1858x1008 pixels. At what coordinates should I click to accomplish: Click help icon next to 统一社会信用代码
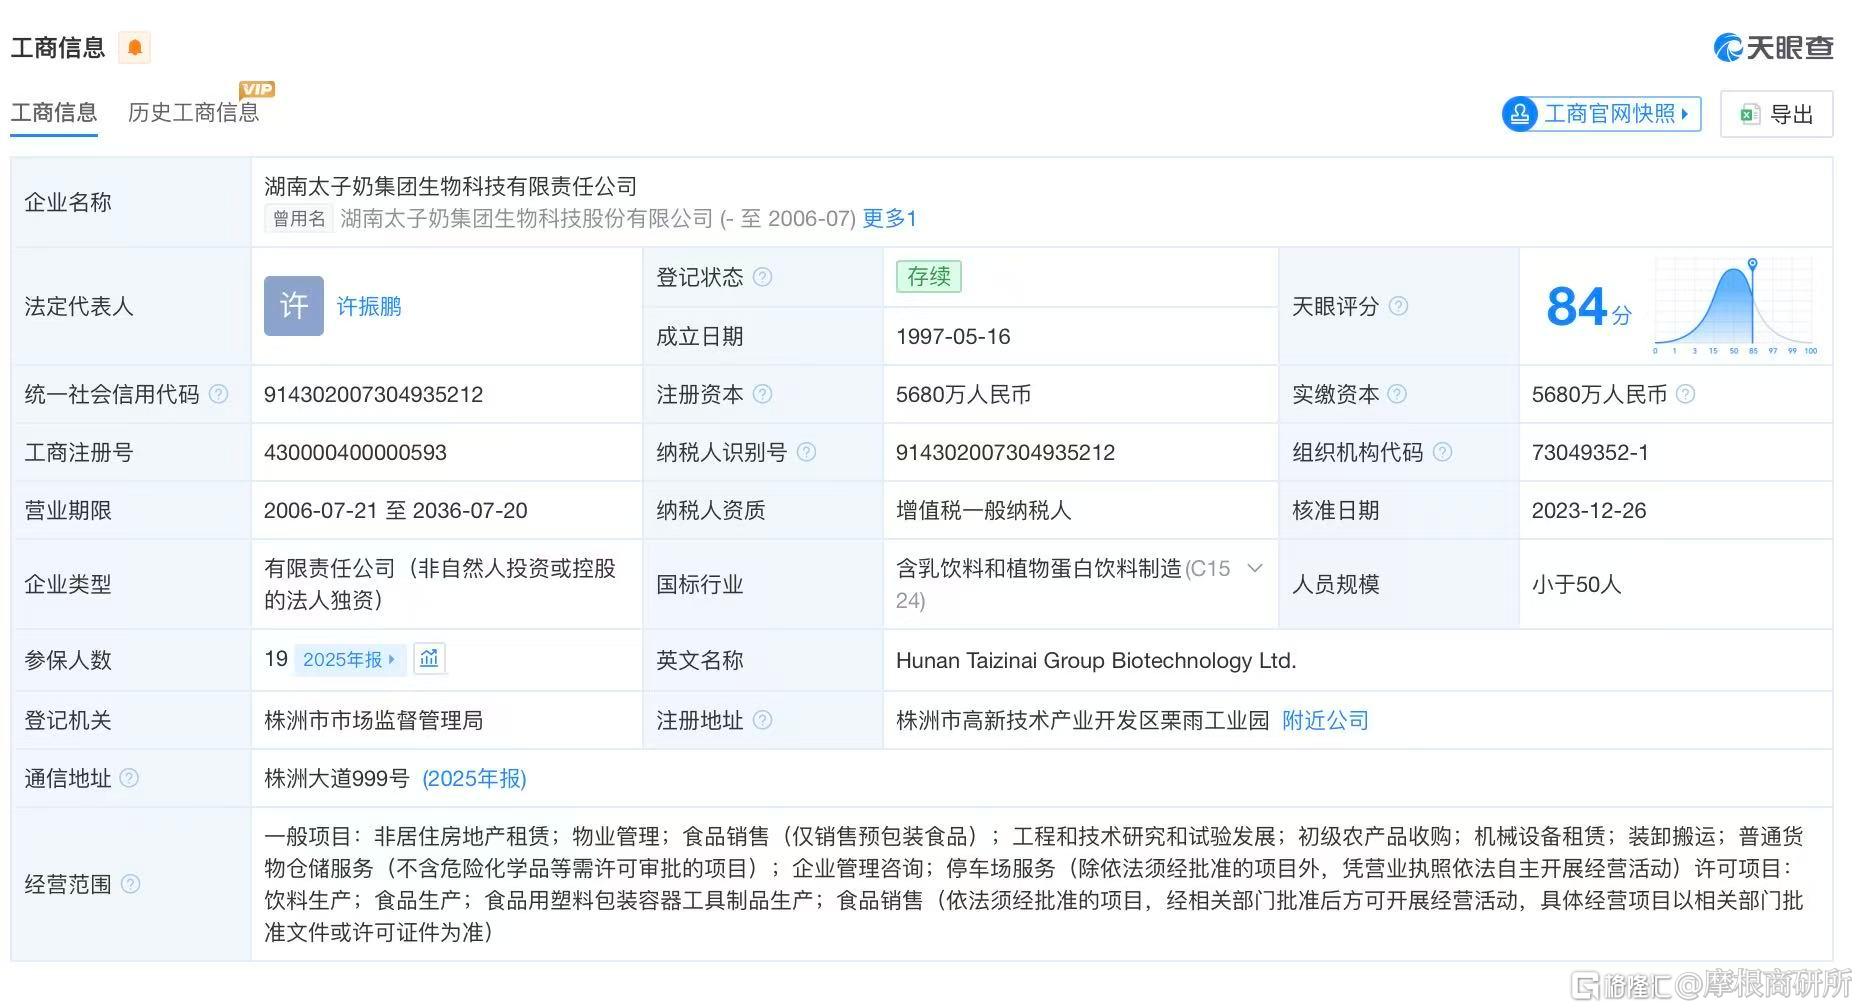point(218,394)
